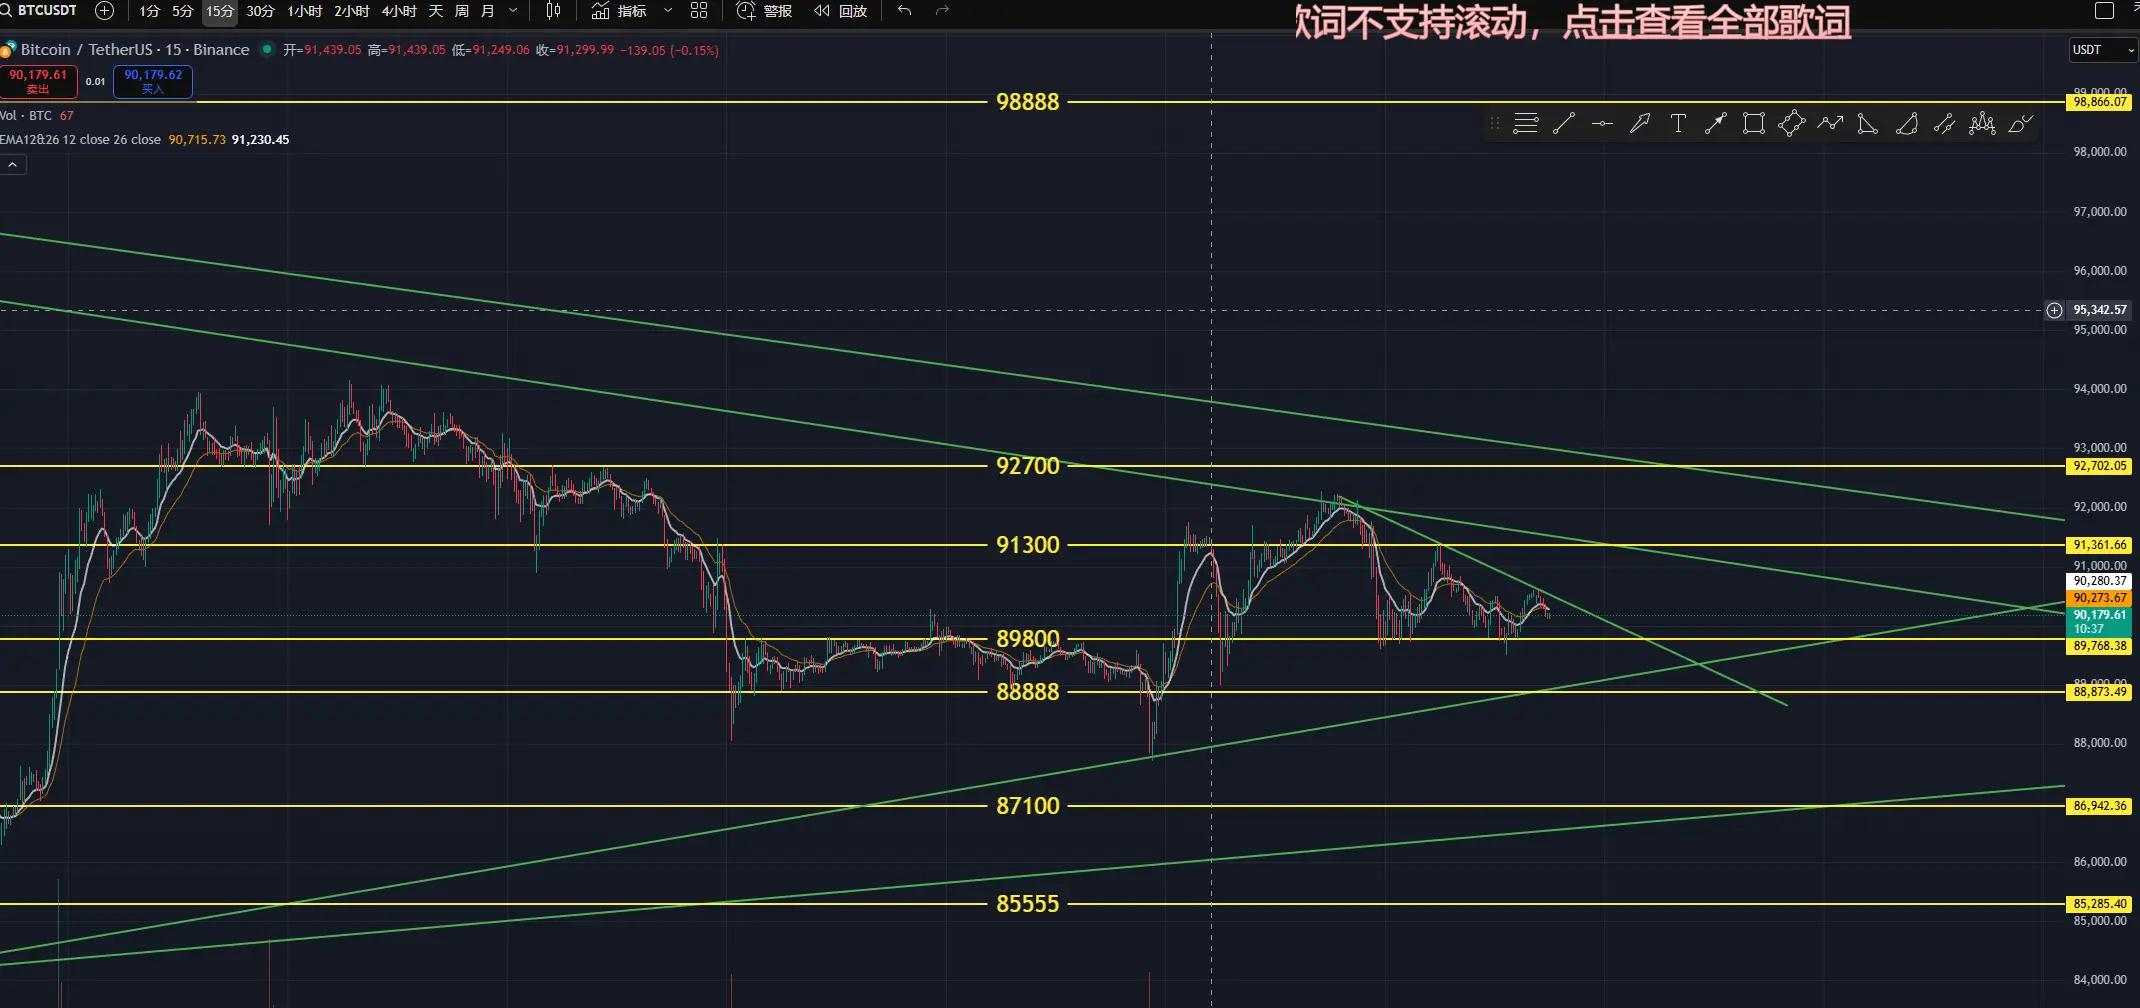Click the 89800 horizontal line label
The height and width of the screenshot is (1008, 2140).
(x=1027, y=639)
